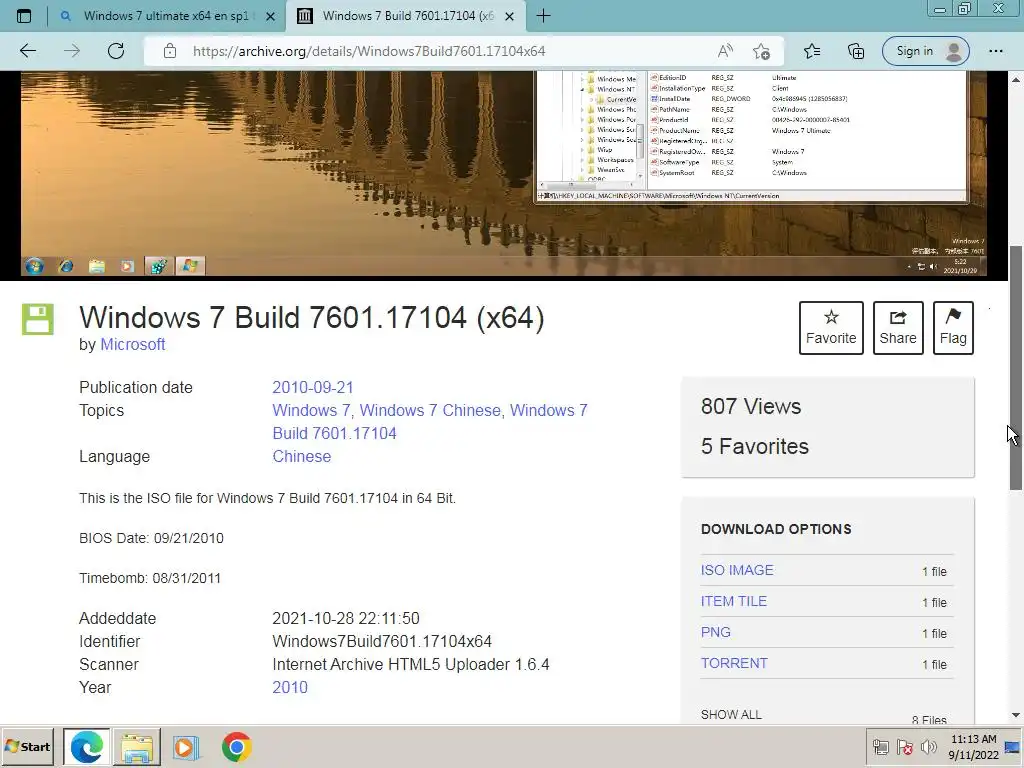The width and height of the screenshot is (1024, 768).
Task: Reload the page with refresh icon
Action: click(x=116, y=51)
